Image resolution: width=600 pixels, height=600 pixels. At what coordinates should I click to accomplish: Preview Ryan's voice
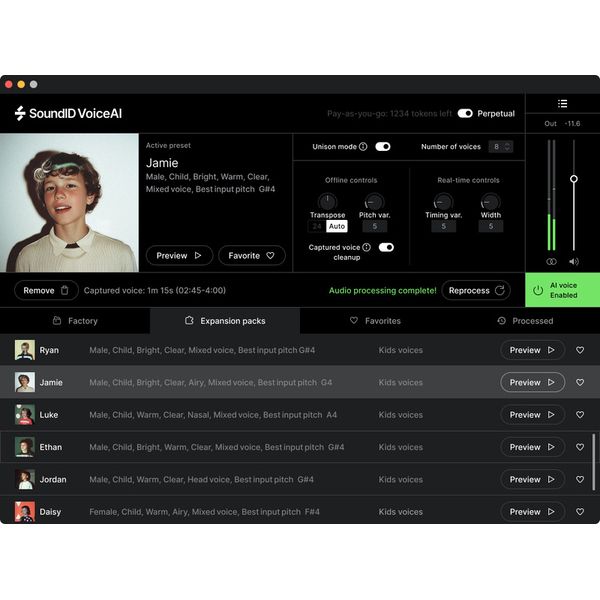pyautogui.click(x=532, y=350)
